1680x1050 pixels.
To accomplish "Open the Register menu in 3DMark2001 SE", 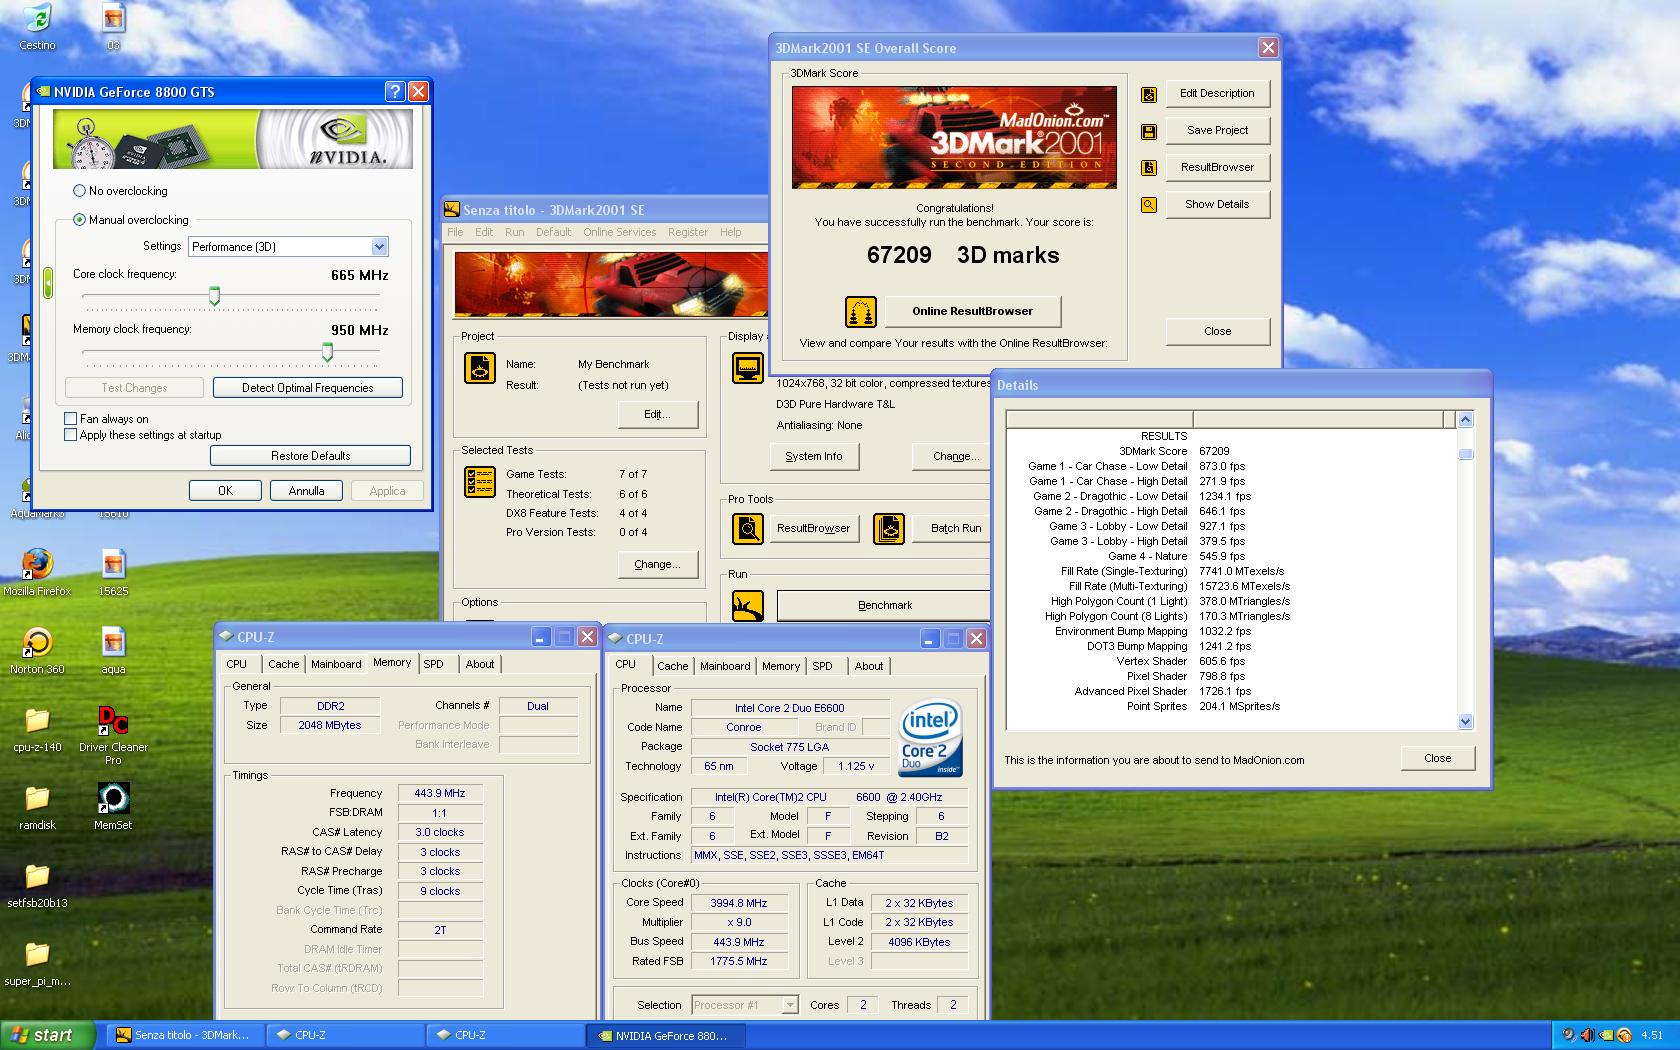I will 688,232.
